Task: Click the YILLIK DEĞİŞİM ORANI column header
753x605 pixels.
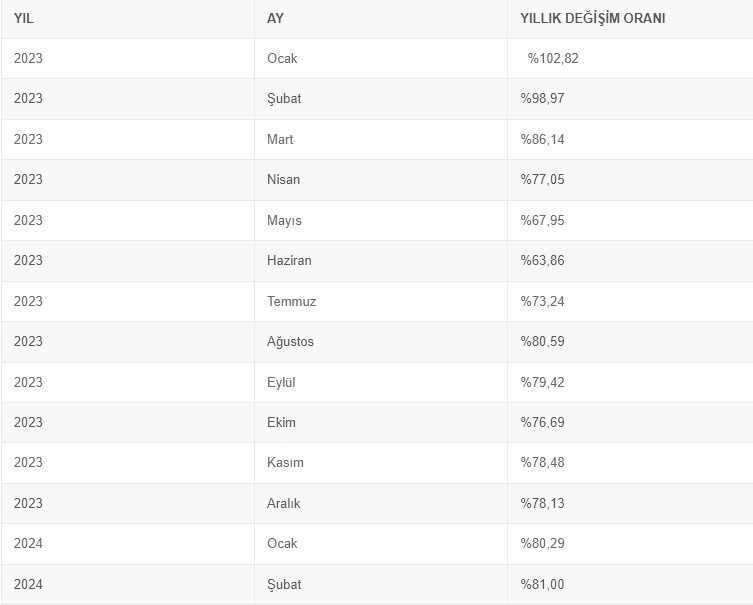Action: coord(593,18)
